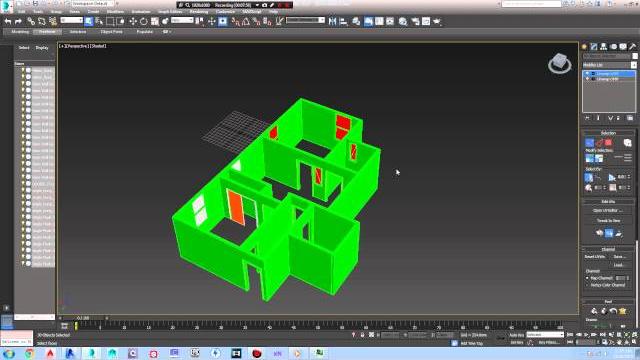Pick the Rectangular Selection Region tool
This screenshot has height=360, width=640.
click(110, 21)
